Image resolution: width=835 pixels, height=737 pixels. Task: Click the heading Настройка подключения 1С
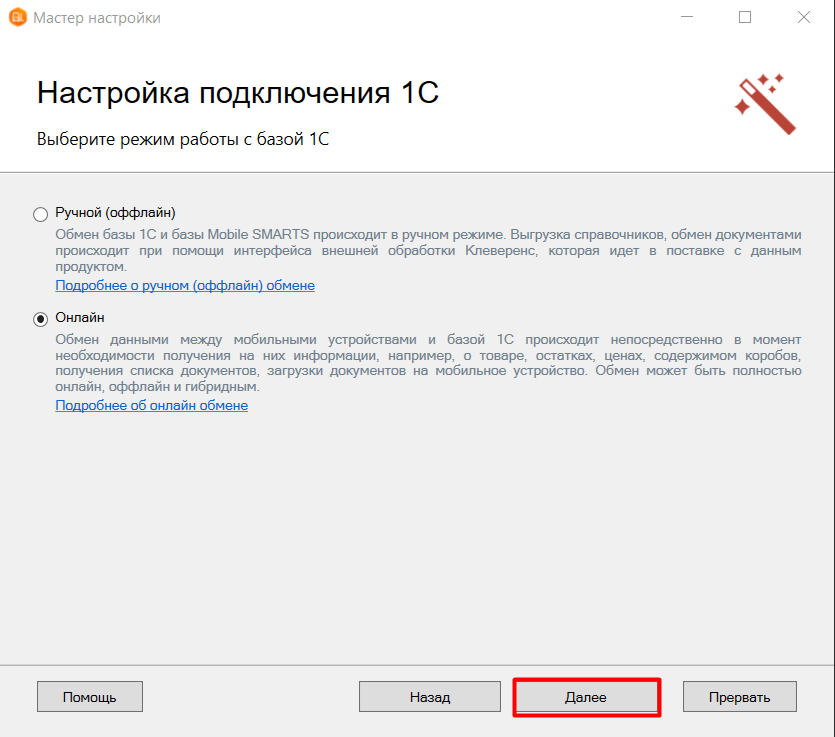pyautogui.click(x=238, y=93)
